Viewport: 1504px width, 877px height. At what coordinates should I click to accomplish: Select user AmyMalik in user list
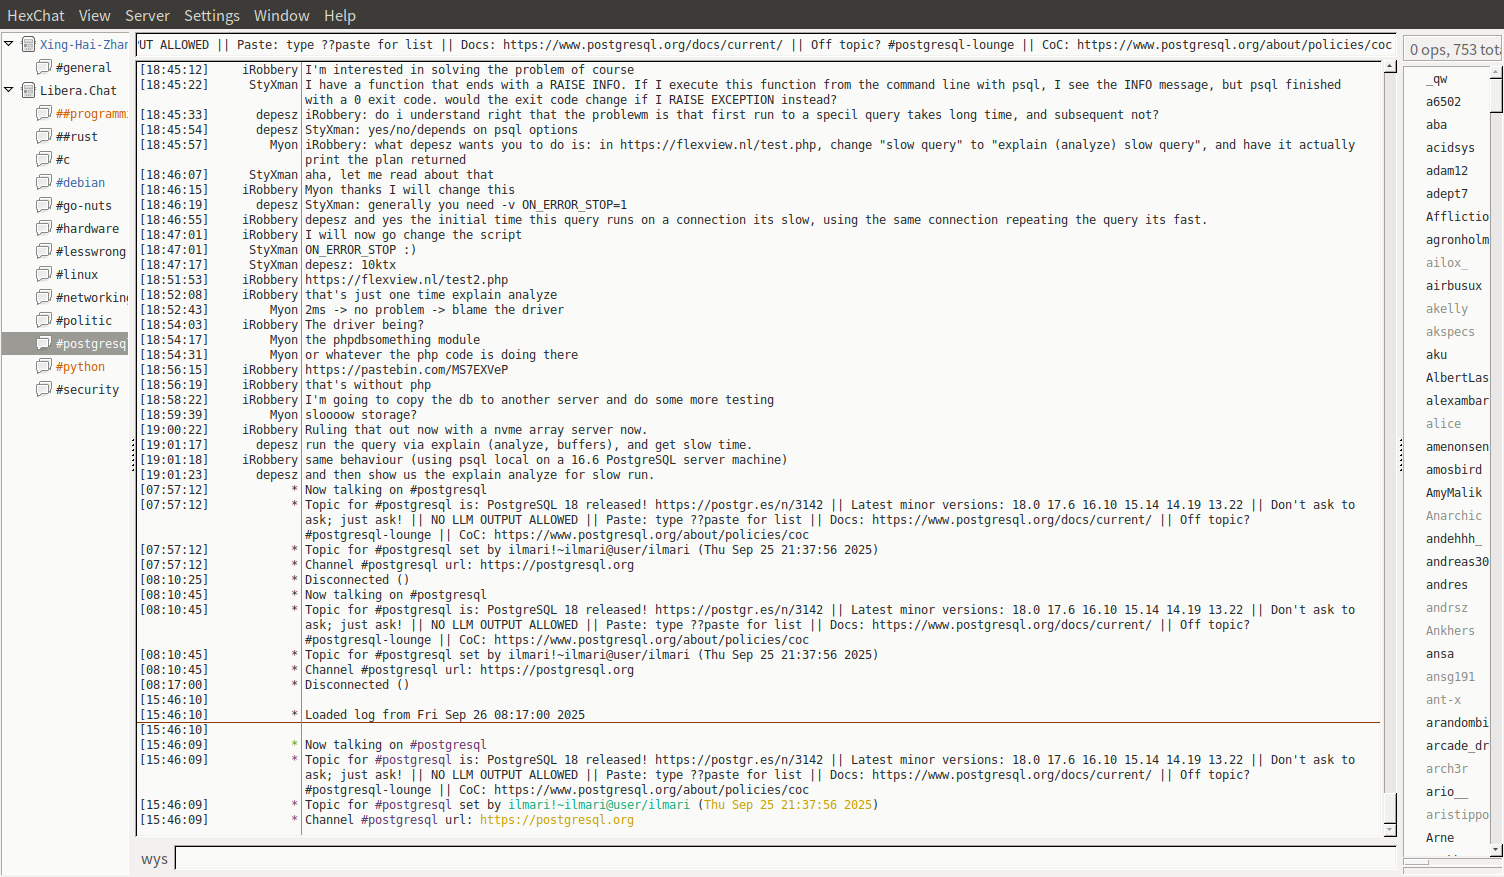(1453, 493)
